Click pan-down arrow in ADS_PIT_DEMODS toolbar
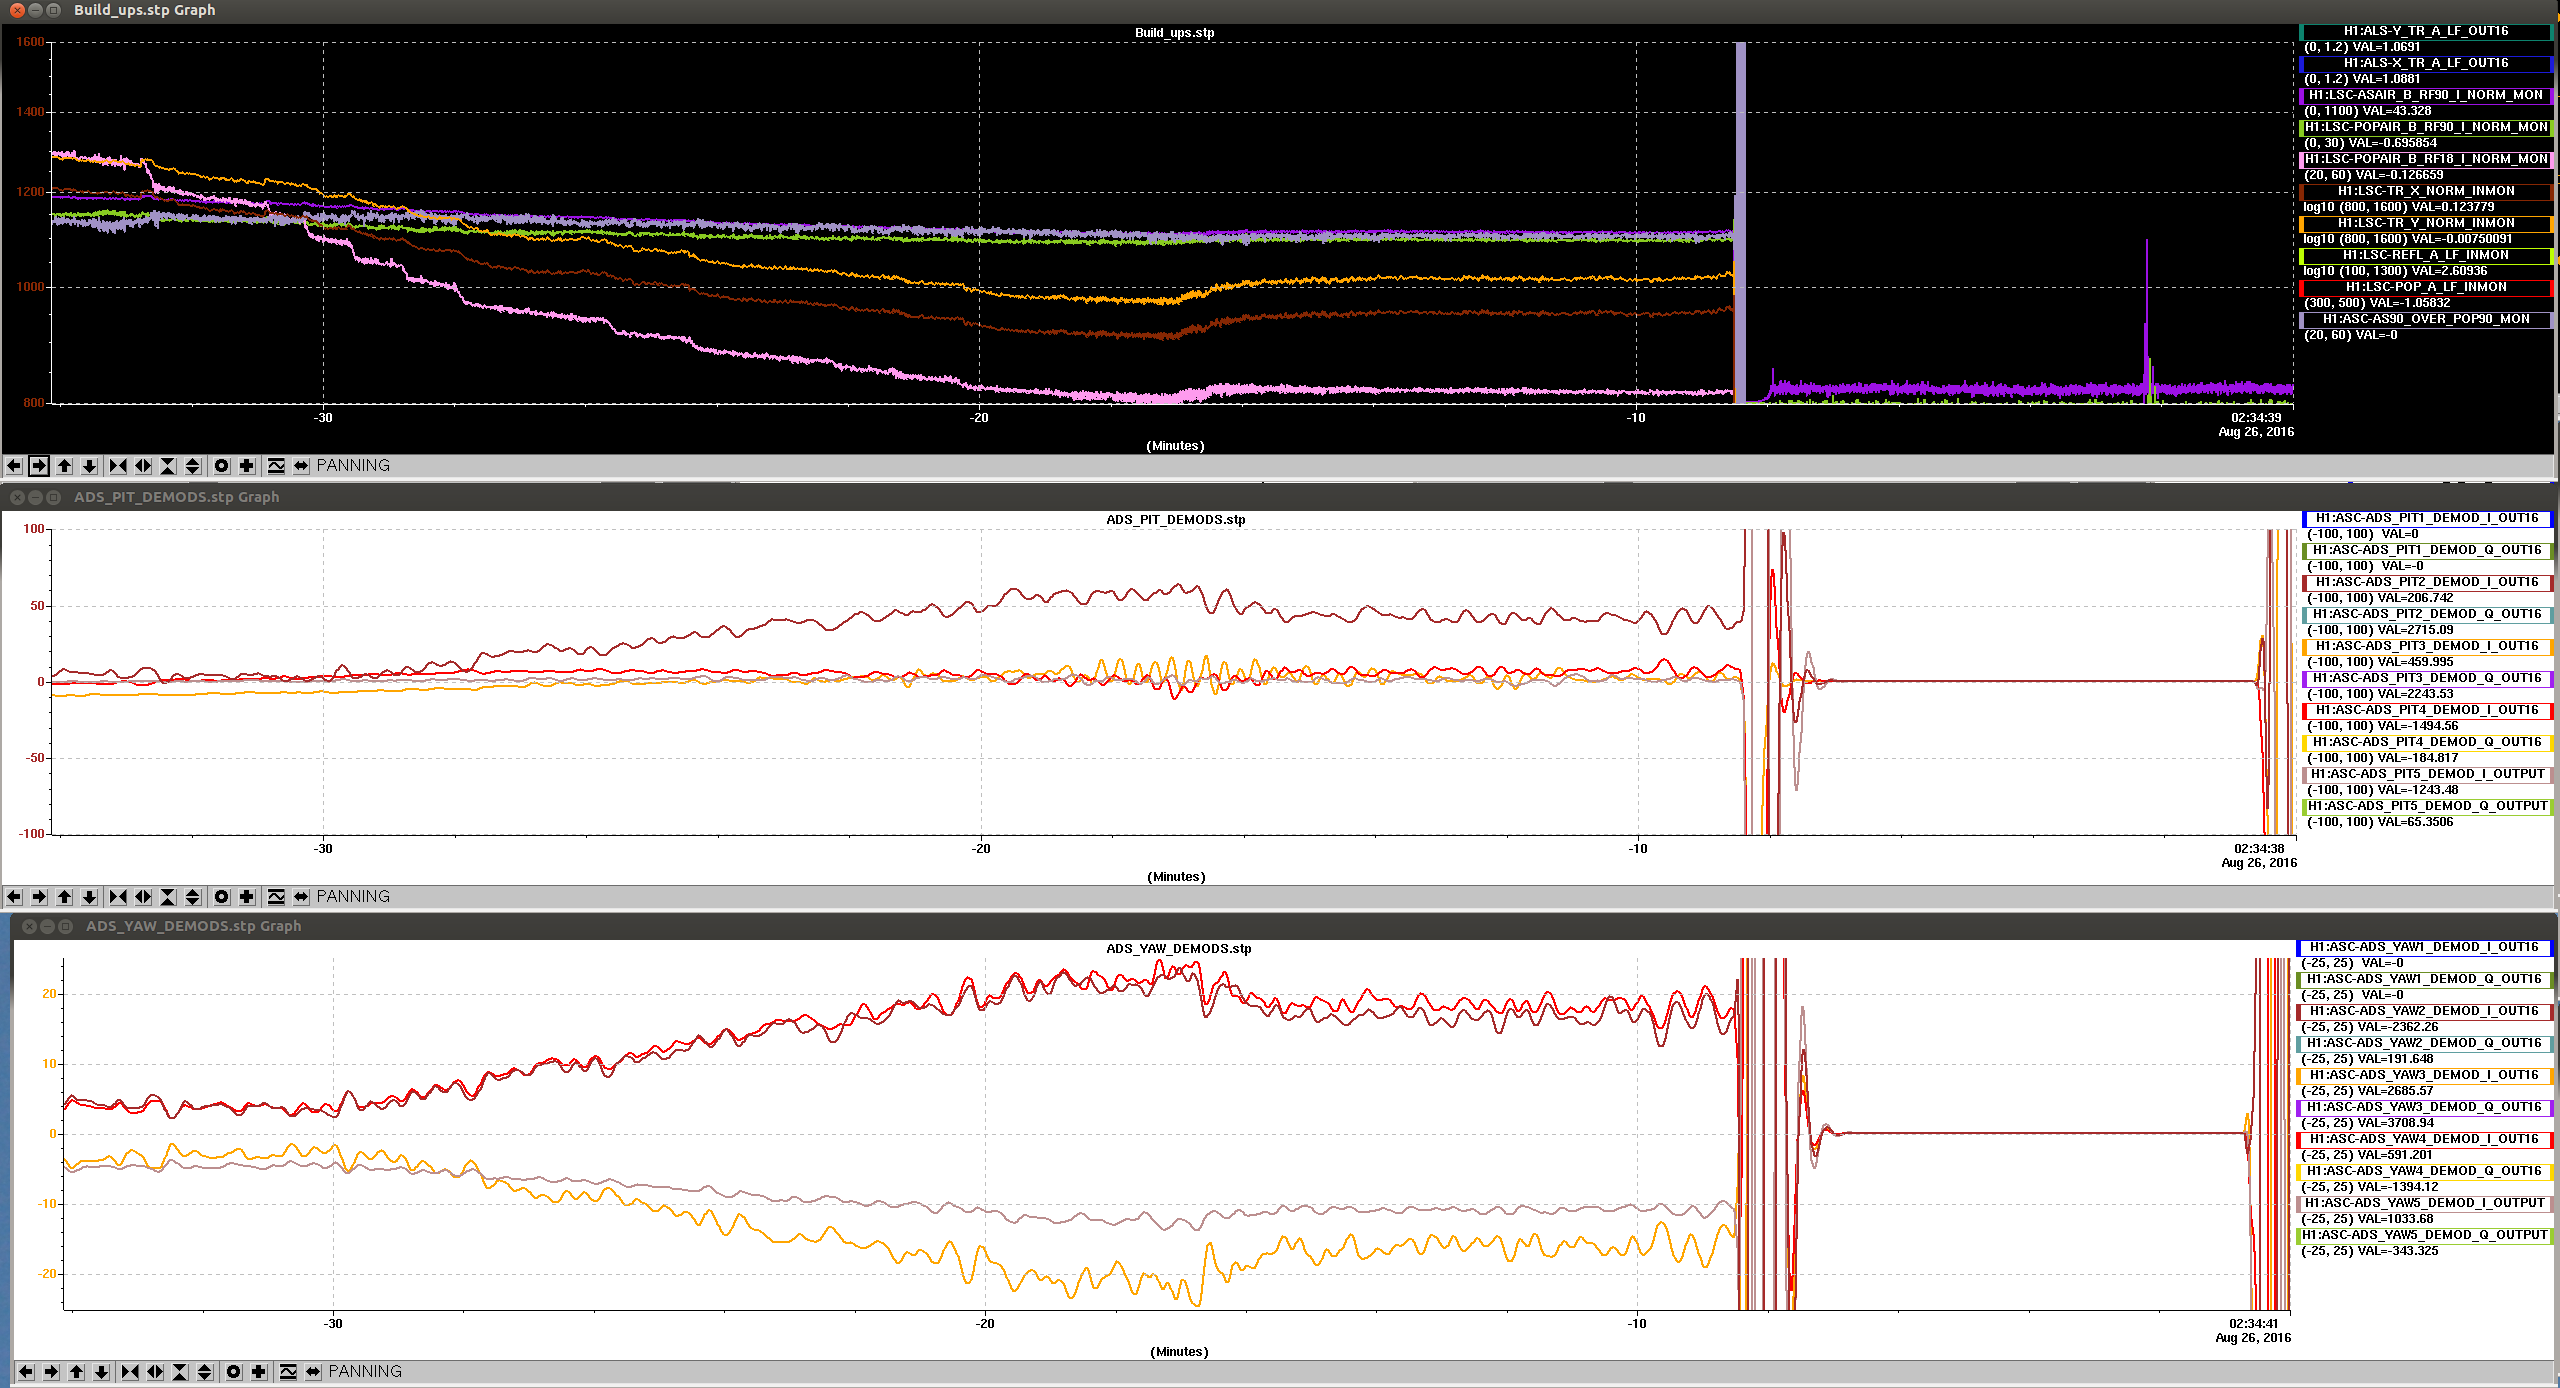Viewport: 2560px width, 1388px height. [90, 897]
